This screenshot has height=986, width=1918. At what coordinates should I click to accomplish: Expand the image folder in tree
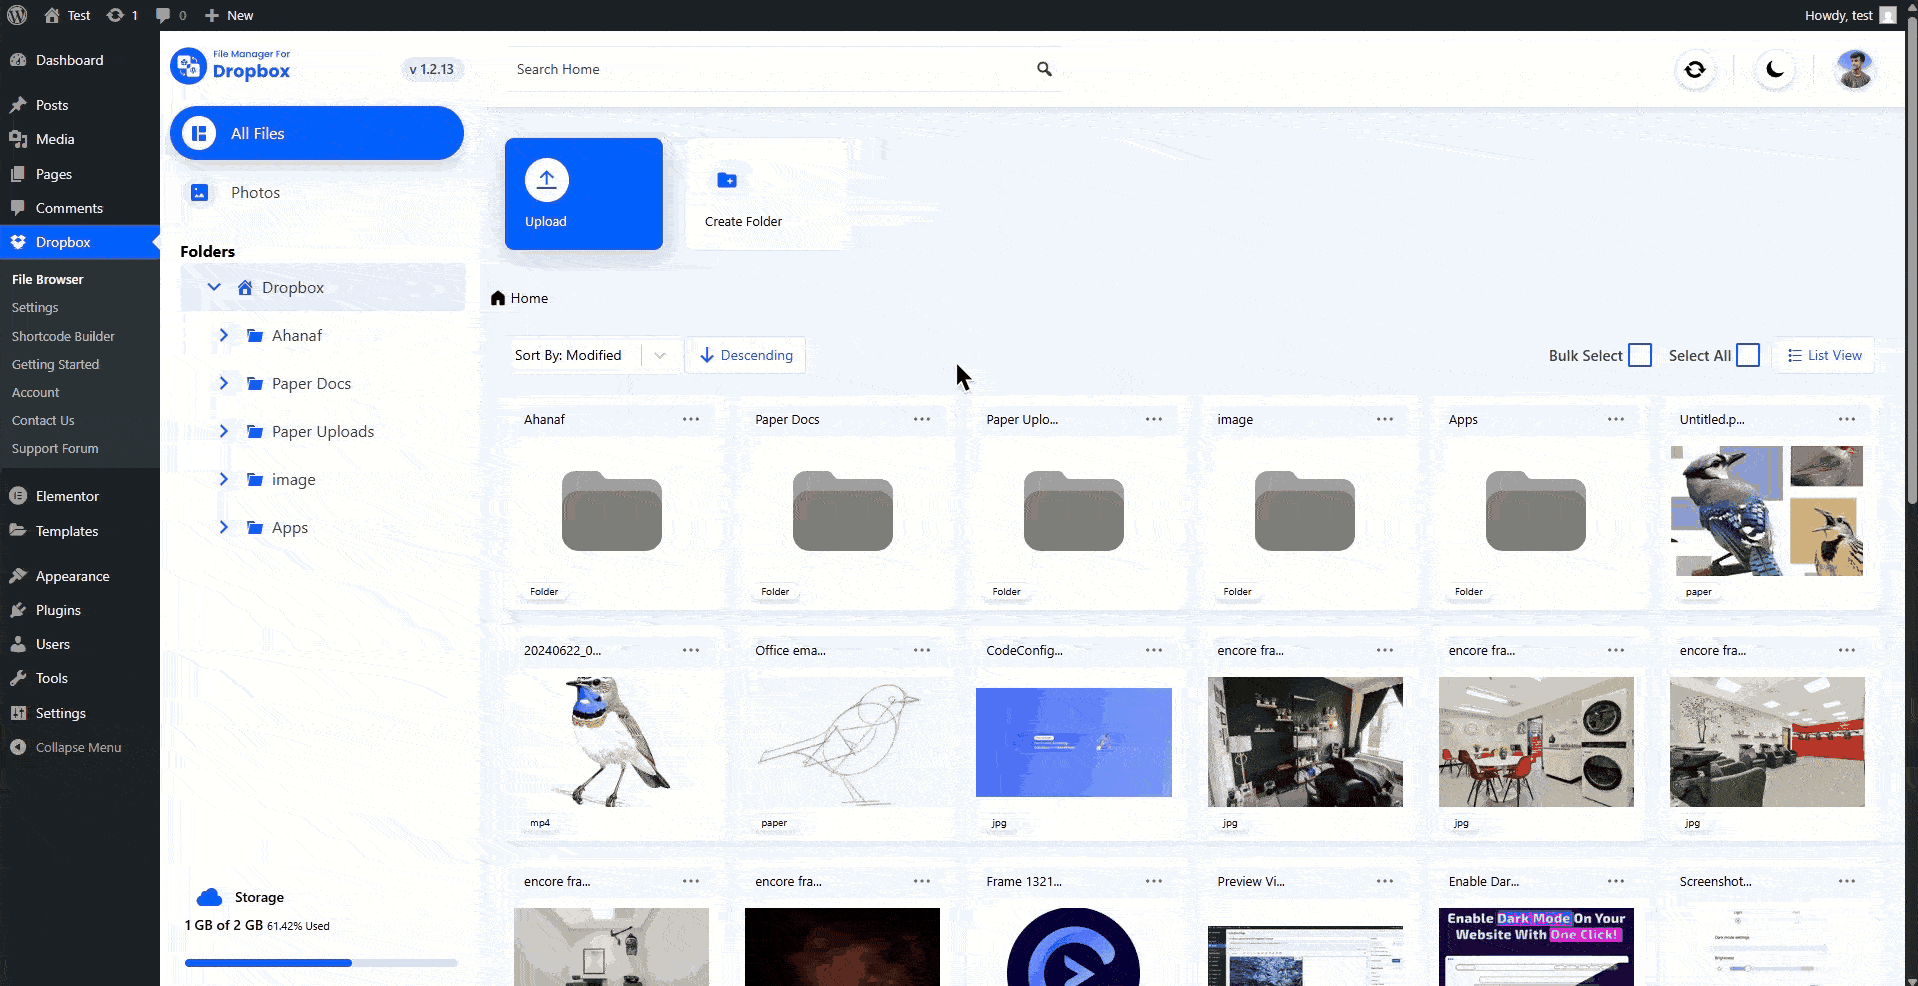[x=223, y=479]
